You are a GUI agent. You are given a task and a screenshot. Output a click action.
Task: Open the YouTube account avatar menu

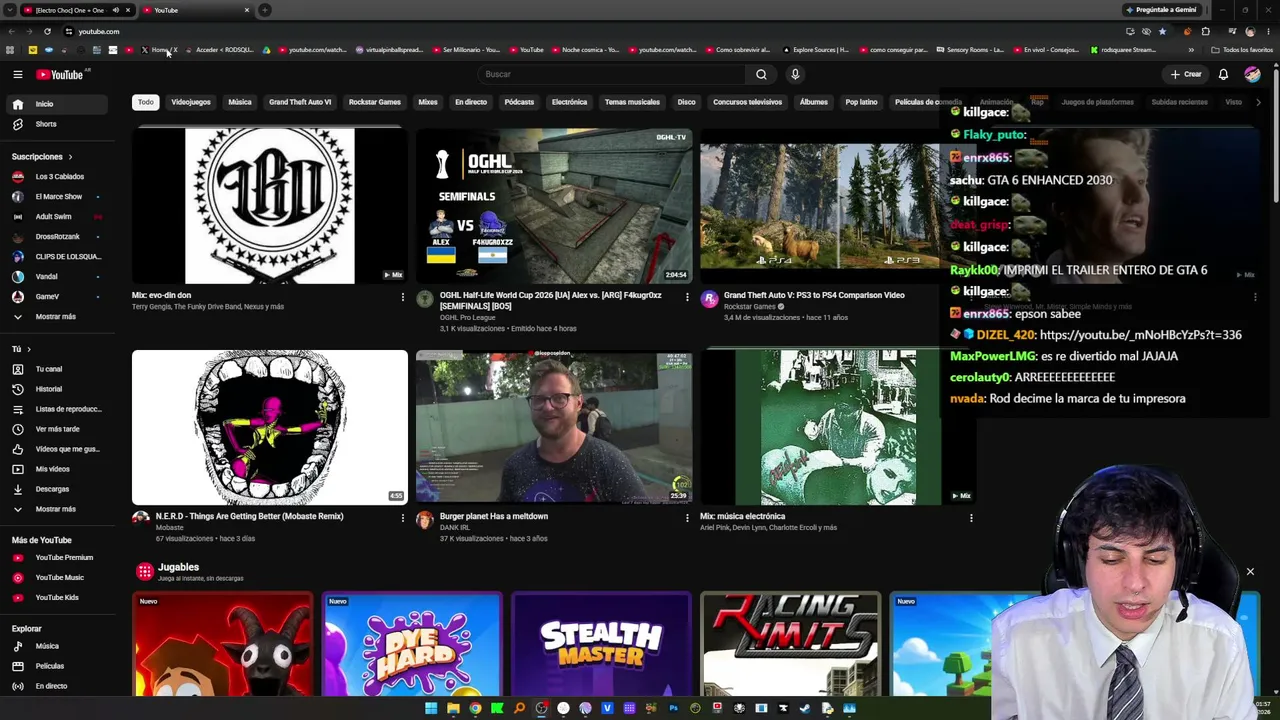pyautogui.click(x=1252, y=74)
